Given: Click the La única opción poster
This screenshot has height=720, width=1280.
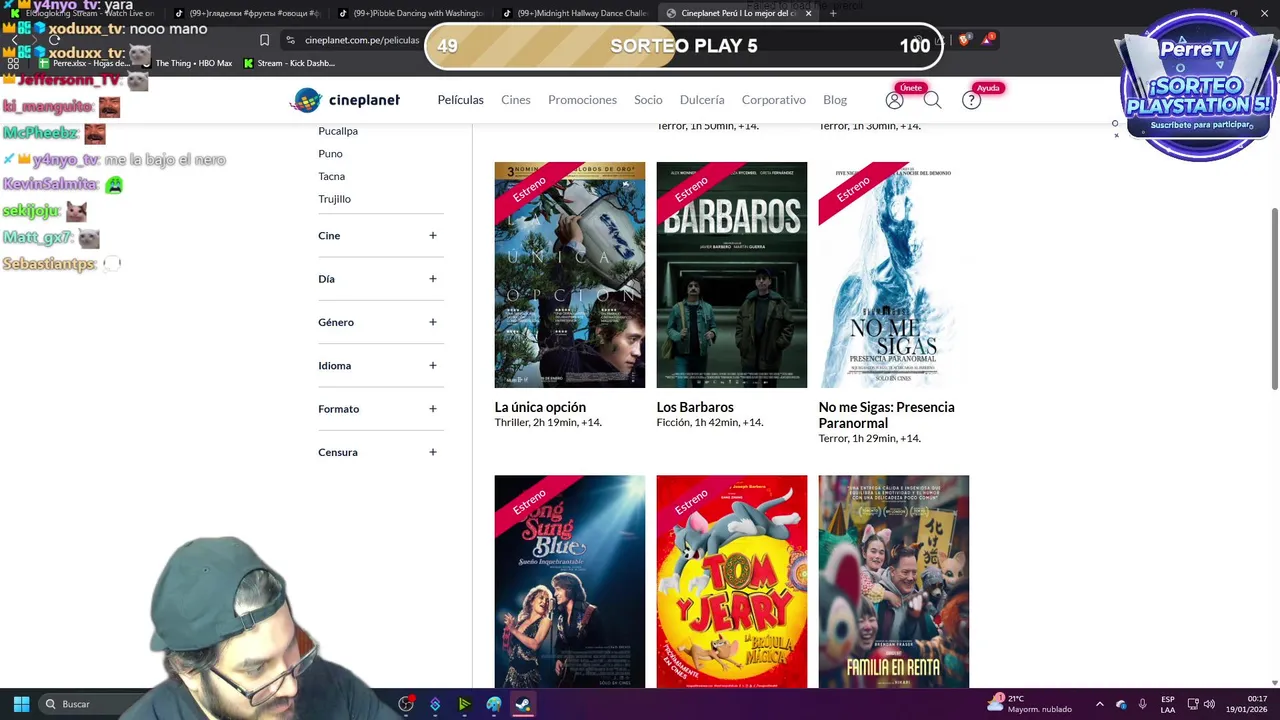Looking at the screenshot, I should (570, 275).
